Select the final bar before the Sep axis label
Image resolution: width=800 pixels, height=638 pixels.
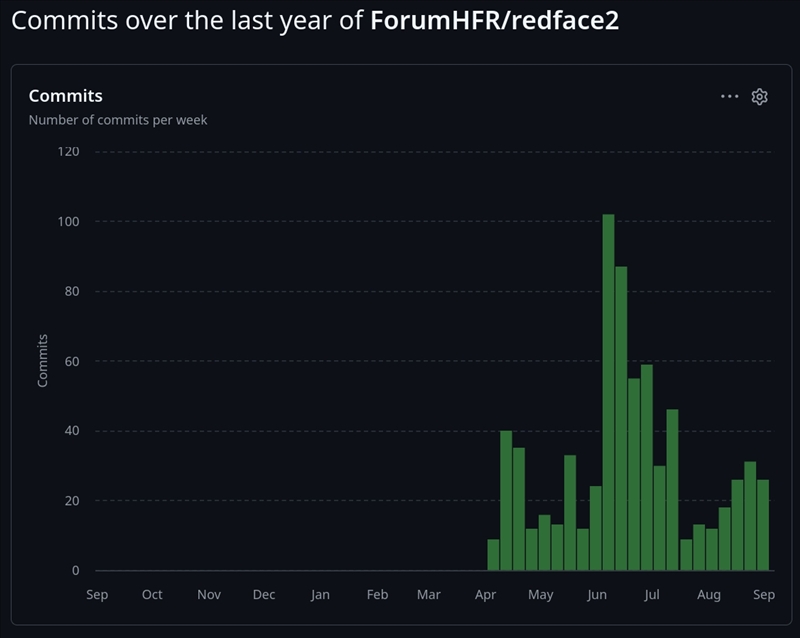tap(763, 525)
